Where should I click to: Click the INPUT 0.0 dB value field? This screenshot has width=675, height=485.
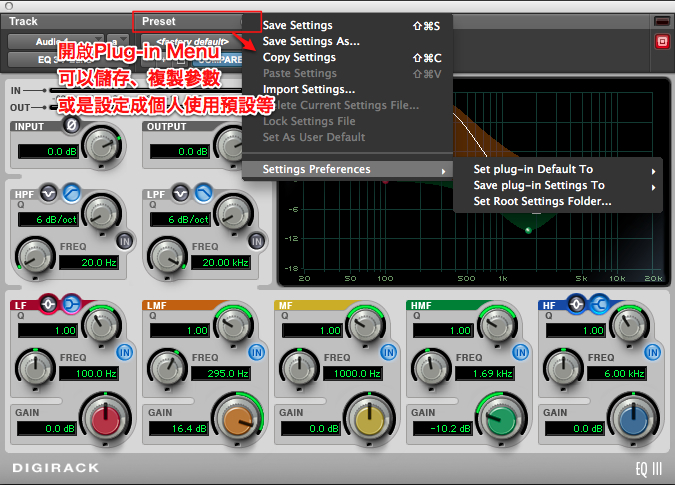pos(48,151)
